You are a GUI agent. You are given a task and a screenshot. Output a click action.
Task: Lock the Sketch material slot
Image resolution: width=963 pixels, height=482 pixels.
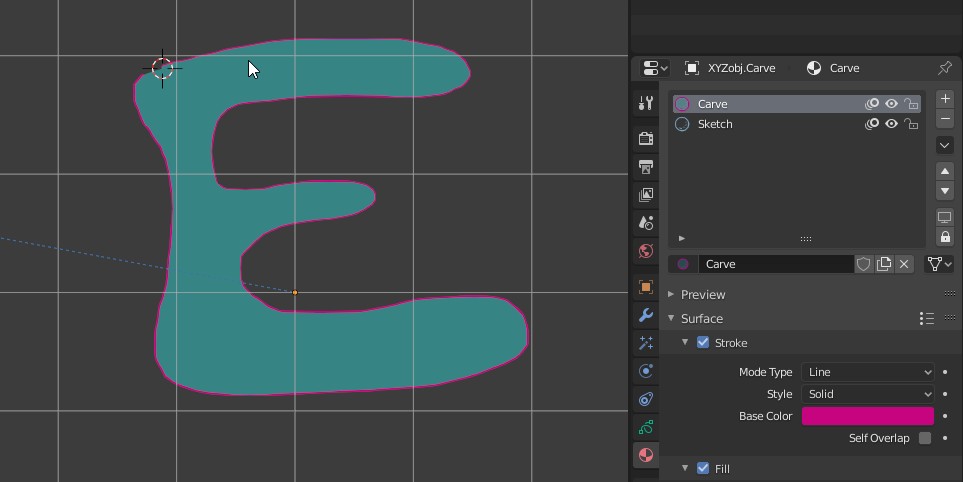tap(911, 124)
